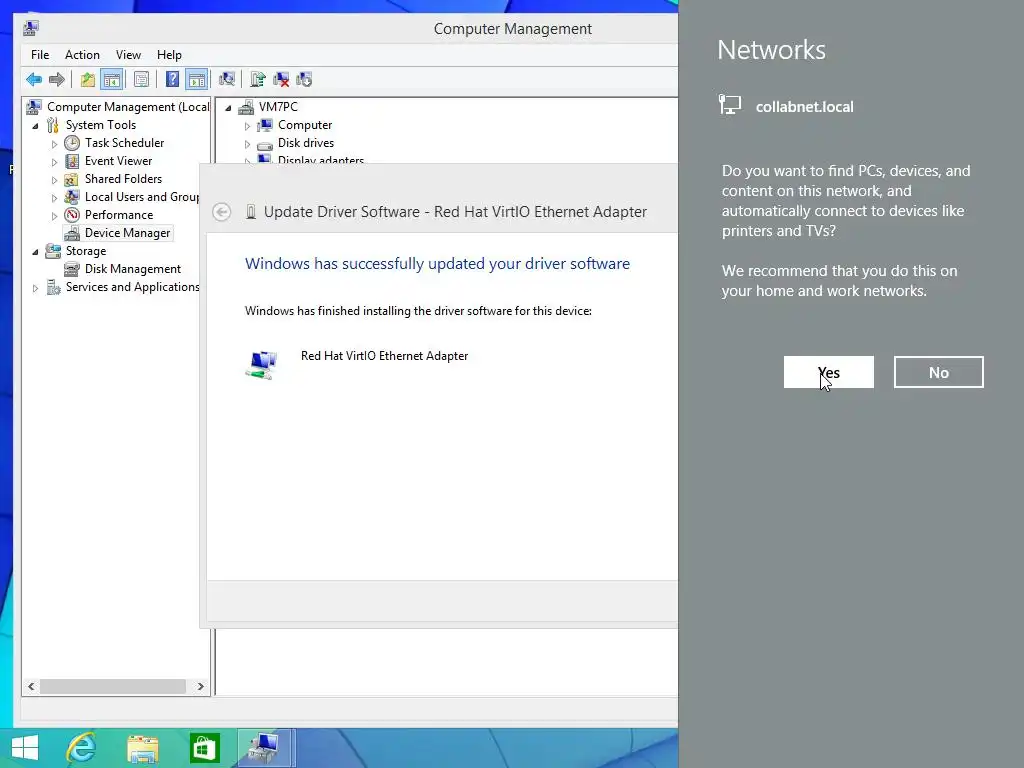Click Computer Management taskbar icon

pos(266,748)
